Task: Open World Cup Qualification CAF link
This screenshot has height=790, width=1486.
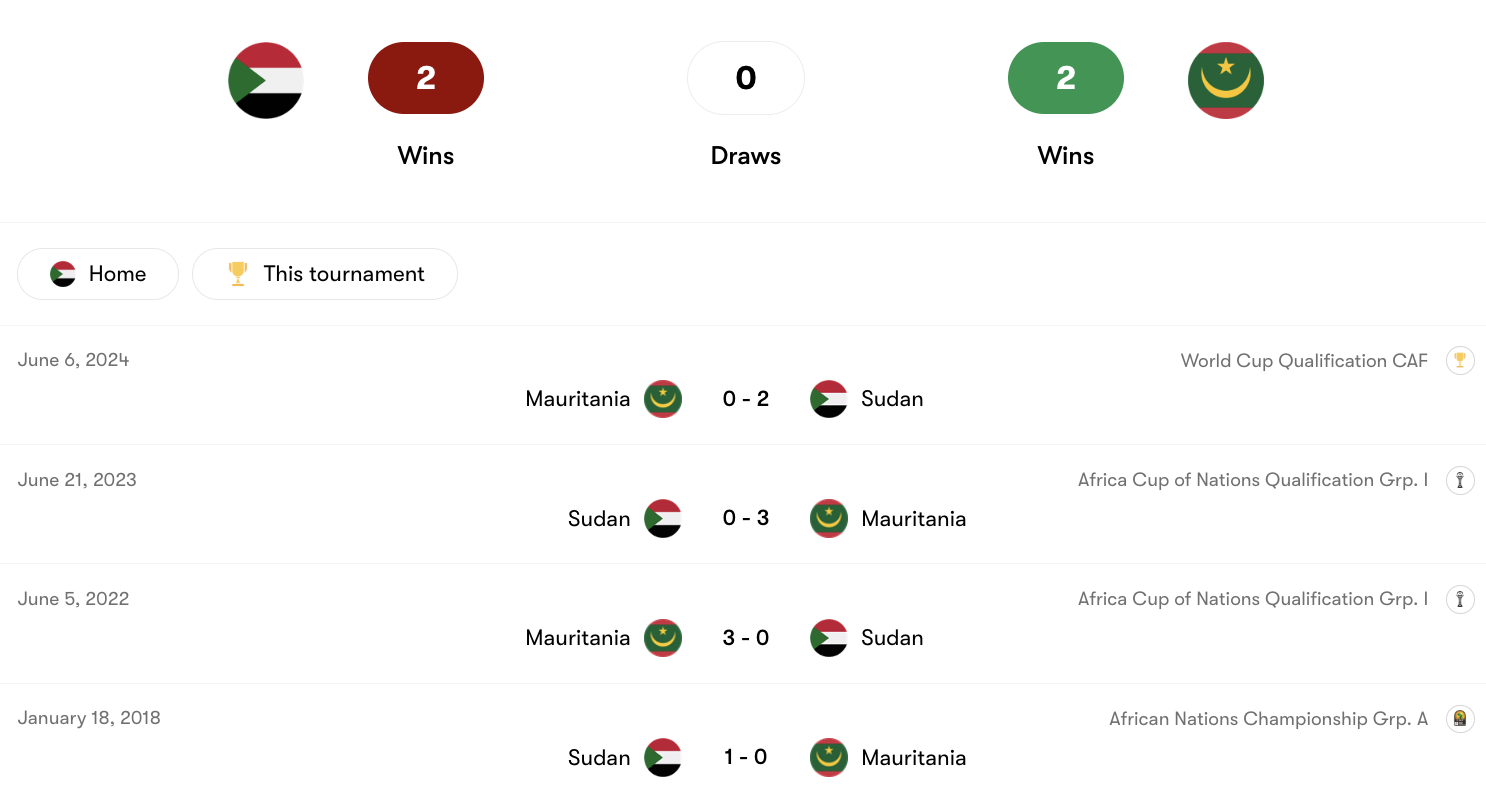Action: [1304, 361]
